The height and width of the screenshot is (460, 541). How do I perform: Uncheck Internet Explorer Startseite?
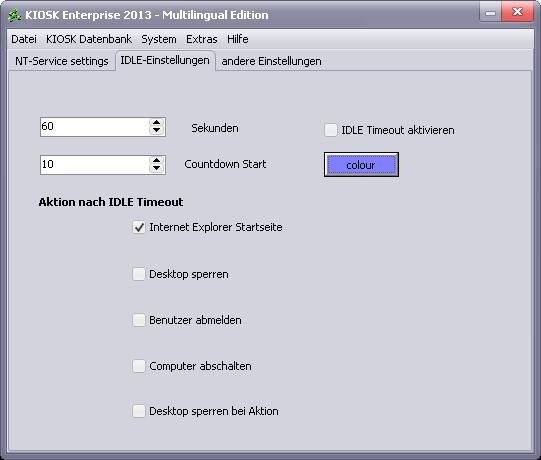[x=139, y=227]
